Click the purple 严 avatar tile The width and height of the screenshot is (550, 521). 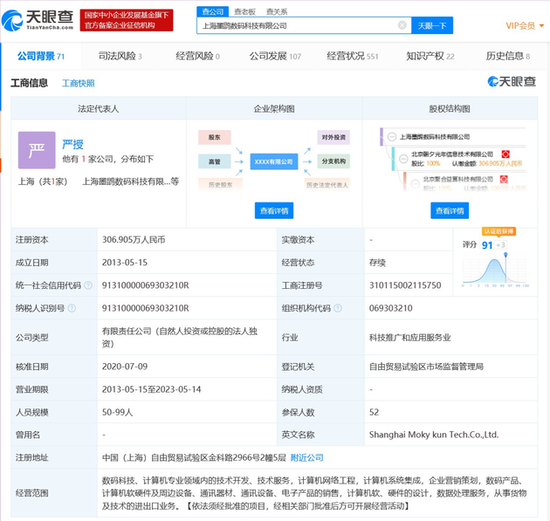pos(37,150)
